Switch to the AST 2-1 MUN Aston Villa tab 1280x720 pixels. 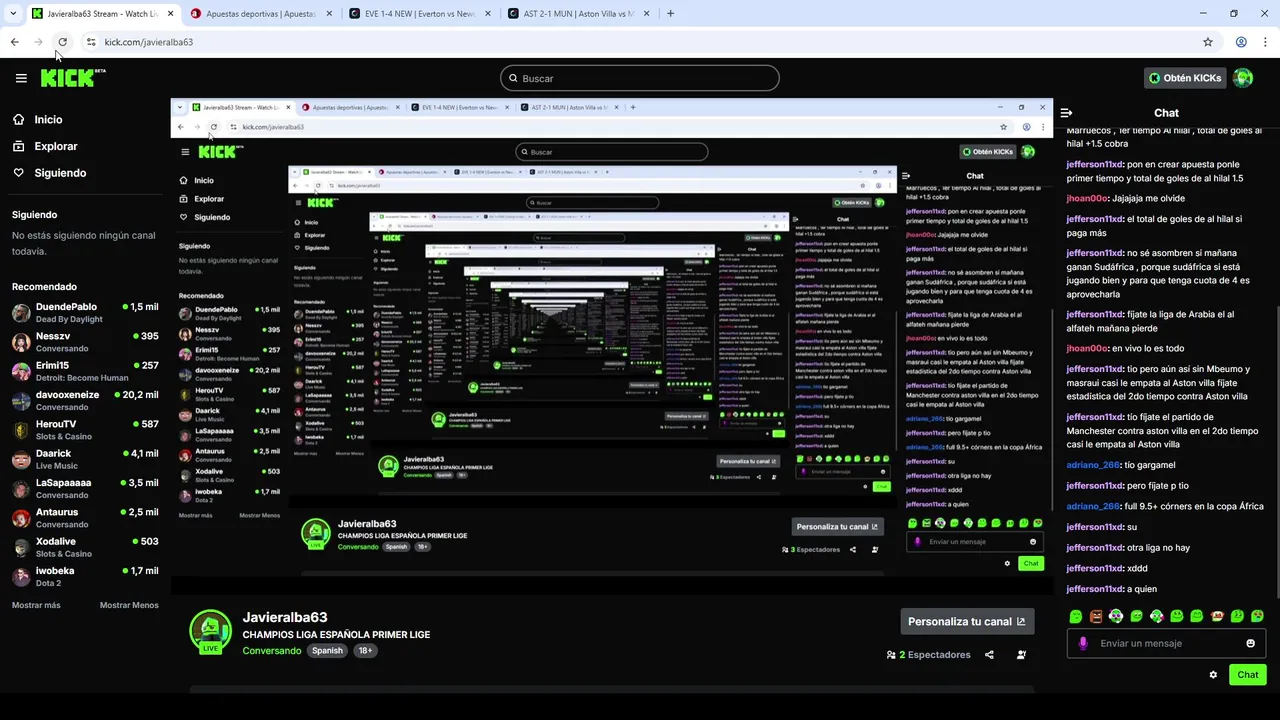click(579, 14)
